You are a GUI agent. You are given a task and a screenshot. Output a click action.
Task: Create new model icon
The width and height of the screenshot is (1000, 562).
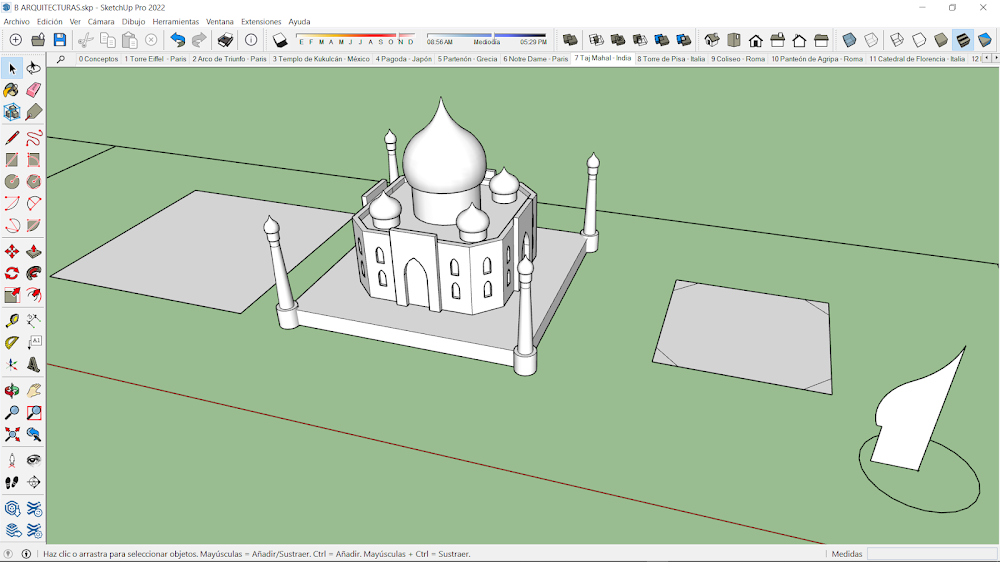coord(15,40)
